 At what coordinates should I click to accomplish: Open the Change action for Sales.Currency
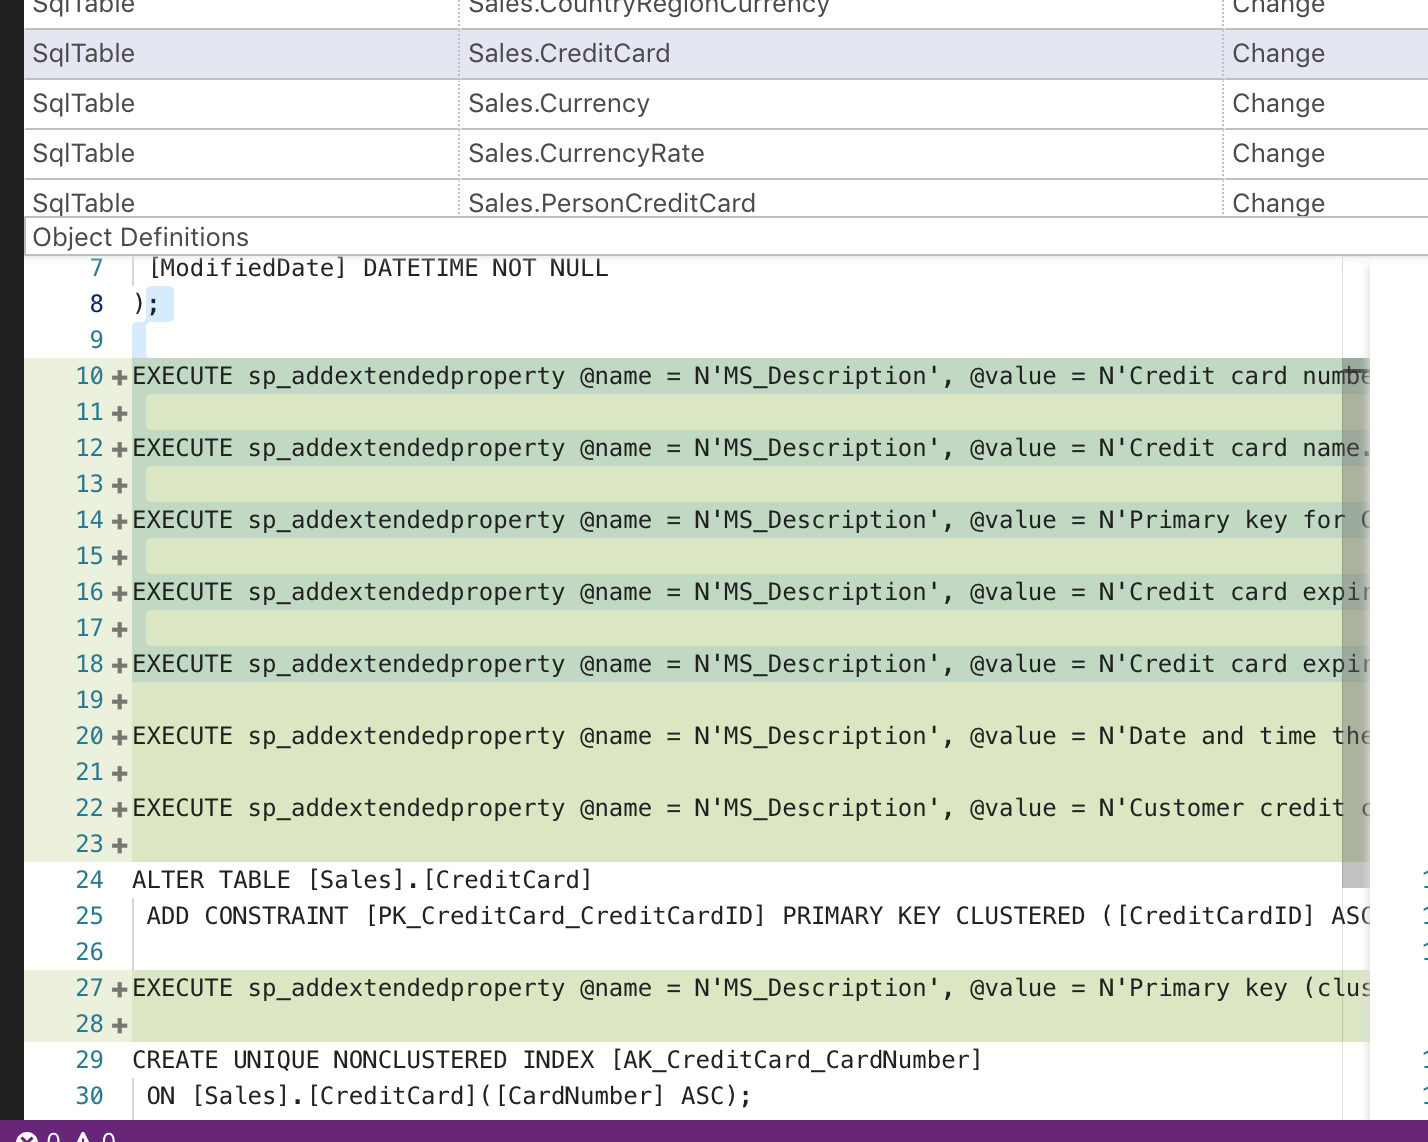pos(1278,103)
